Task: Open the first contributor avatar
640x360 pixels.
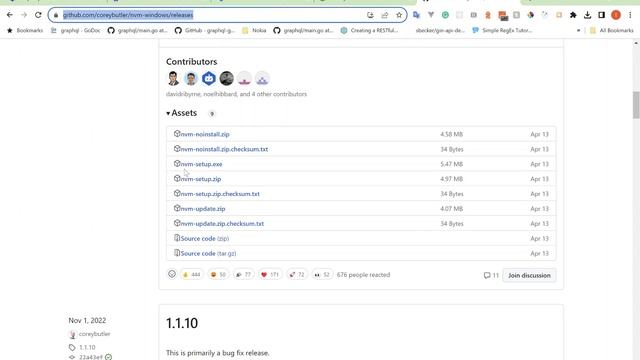Action: 173,78
